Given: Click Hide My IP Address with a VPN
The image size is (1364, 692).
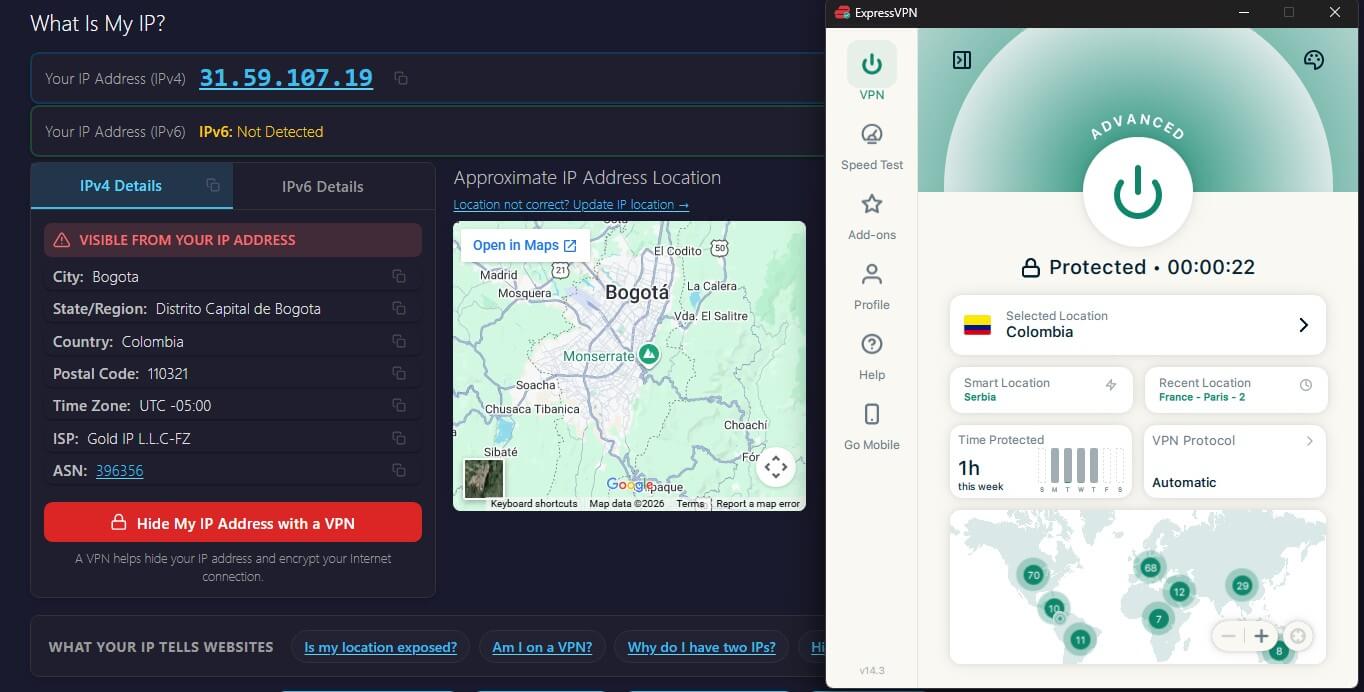Looking at the screenshot, I should coord(233,522).
